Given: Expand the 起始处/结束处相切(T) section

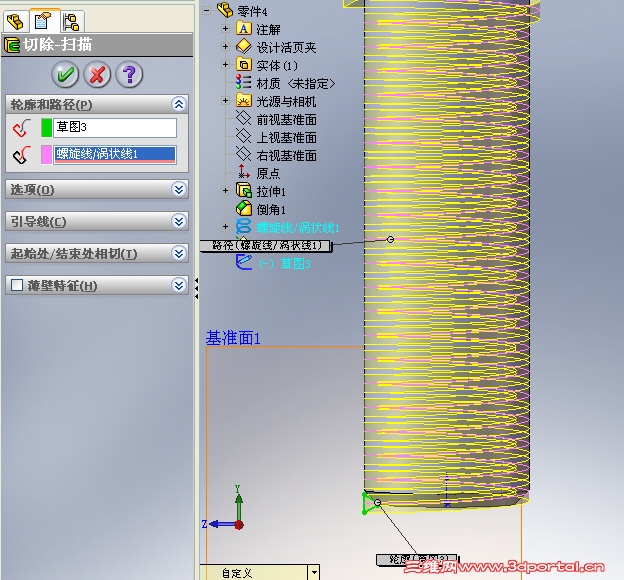Looking at the screenshot, I should coord(179,253).
